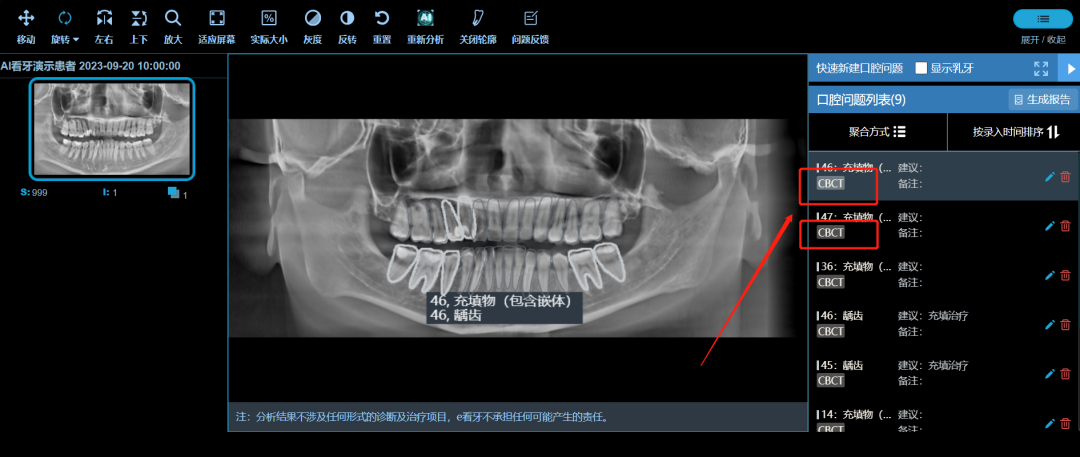Enable the 显示乳牙 checkbox

(x=920, y=68)
